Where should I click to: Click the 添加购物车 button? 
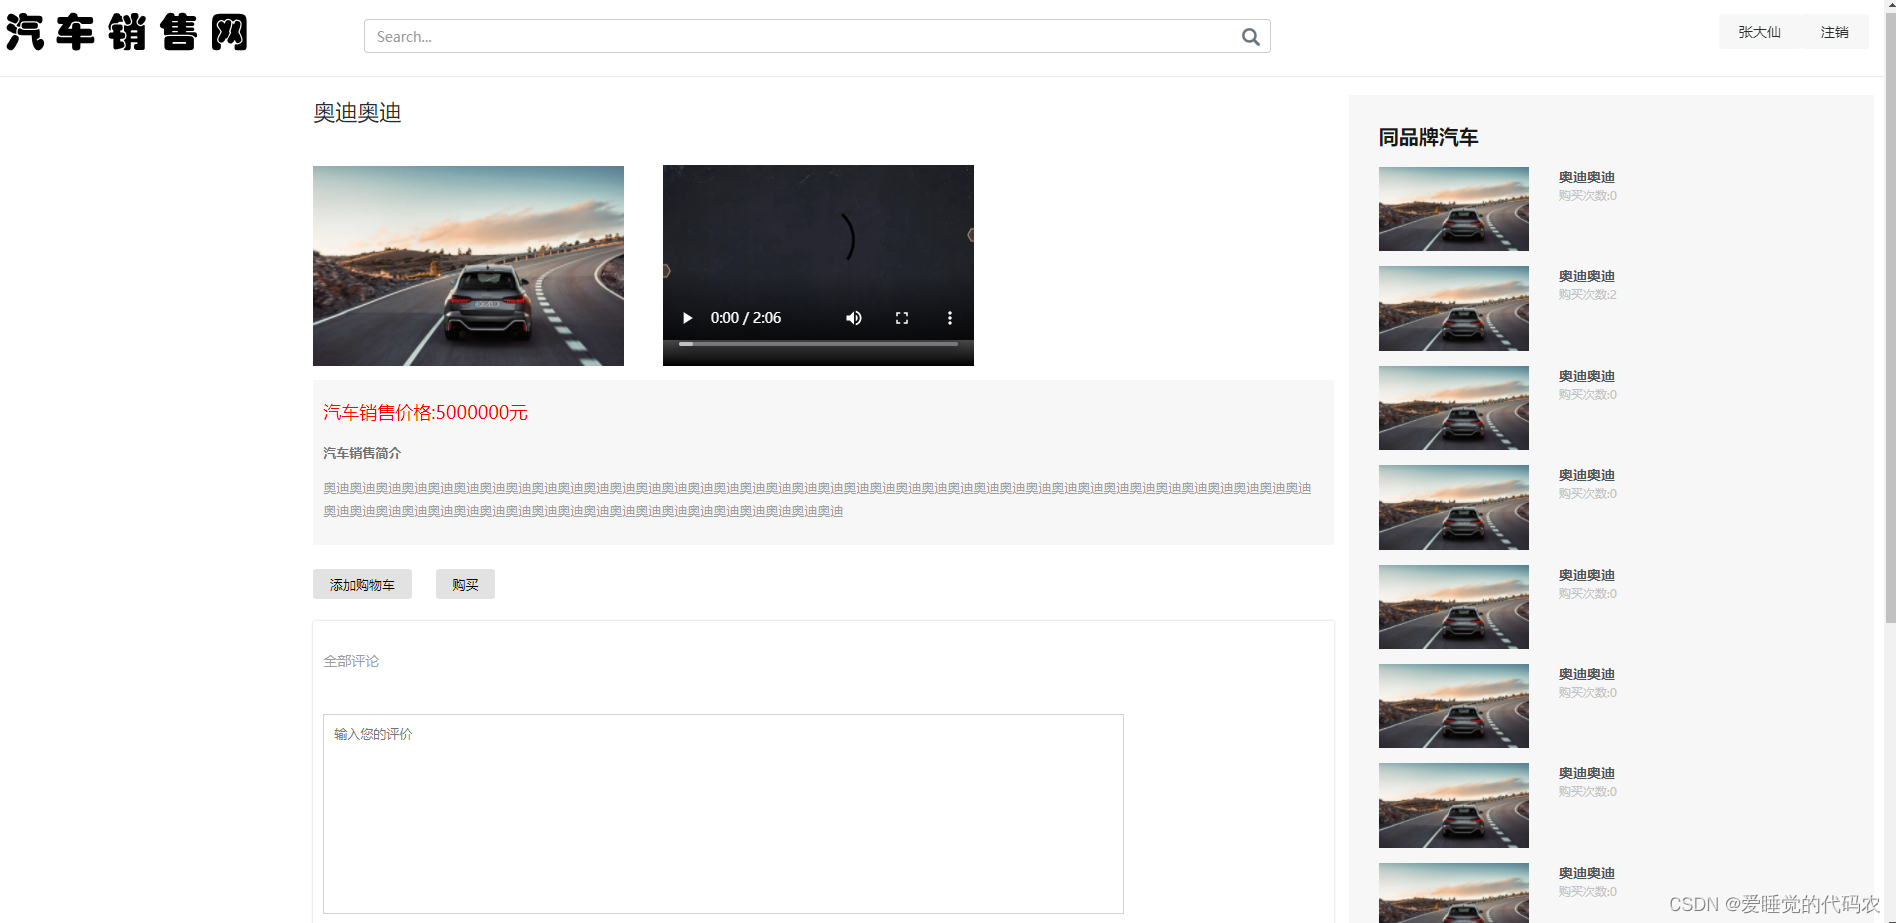tap(362, 584)
